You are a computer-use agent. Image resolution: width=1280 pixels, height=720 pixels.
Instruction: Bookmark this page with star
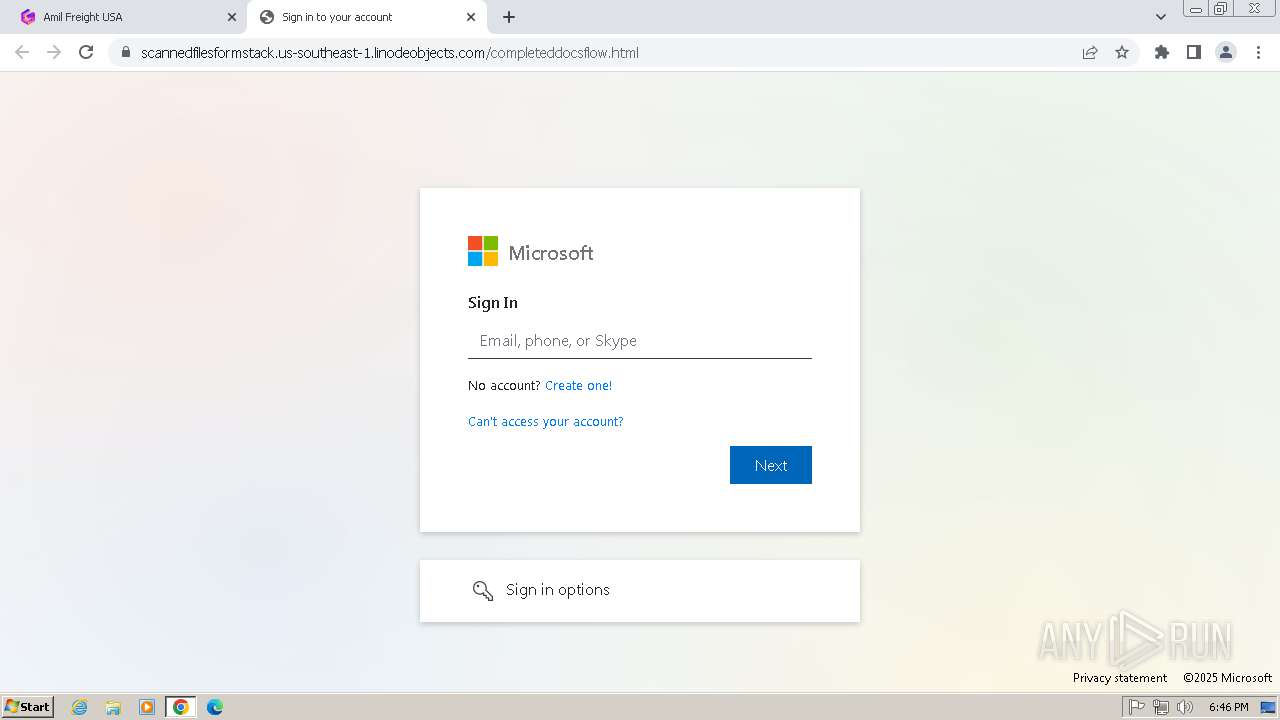(1122, 52)
